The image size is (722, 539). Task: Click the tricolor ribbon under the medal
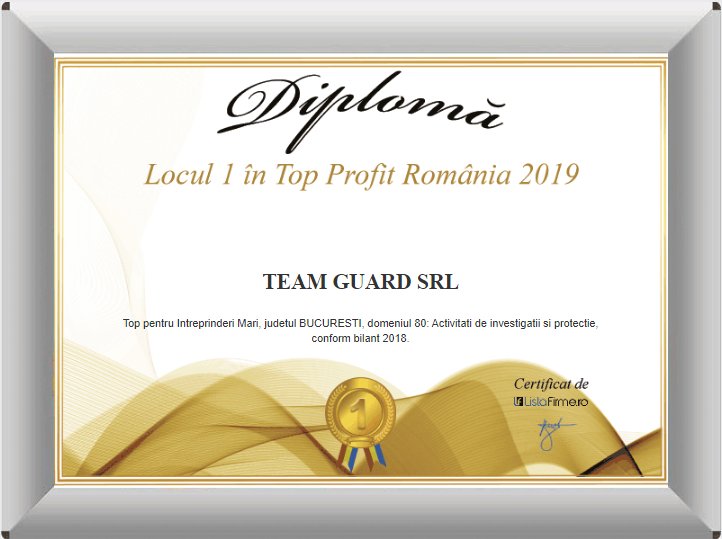(x=361, y=454)
